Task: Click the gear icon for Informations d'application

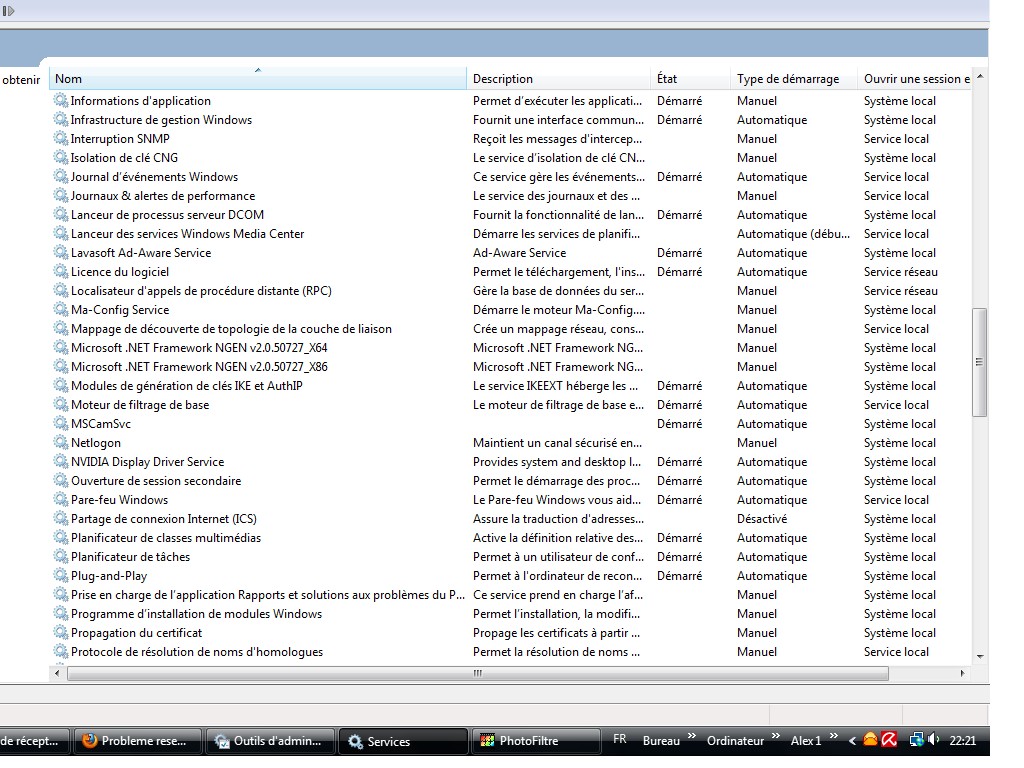Action: tap(61, 101)
